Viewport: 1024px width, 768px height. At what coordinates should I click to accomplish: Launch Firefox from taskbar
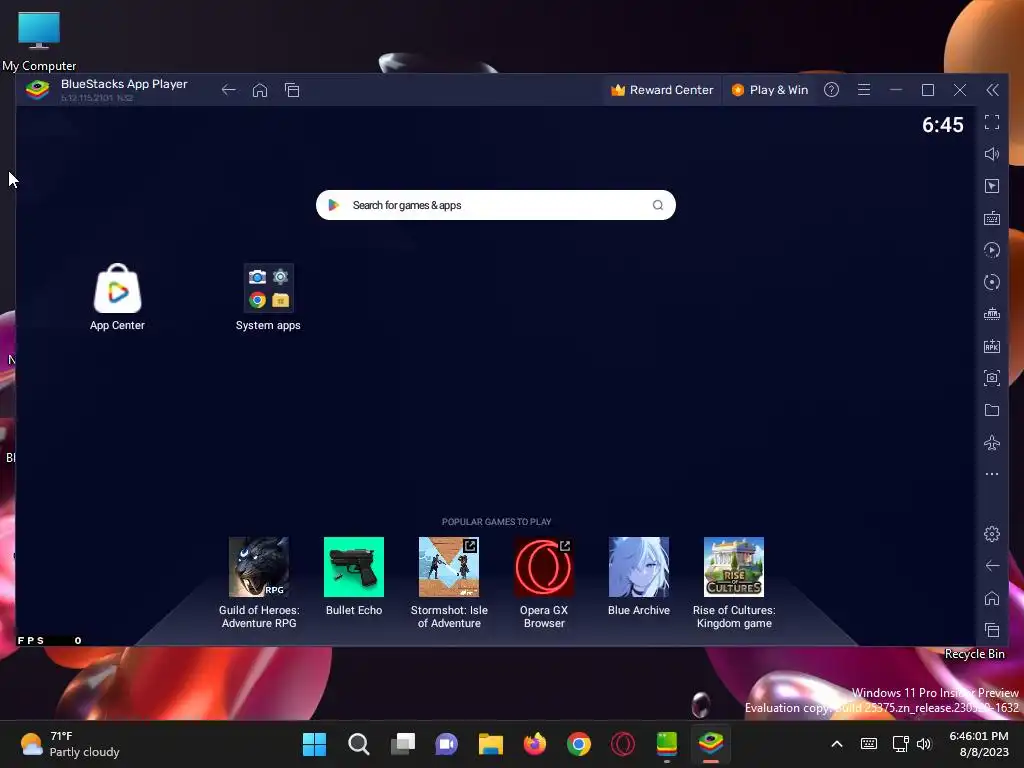tap(535, 744)
